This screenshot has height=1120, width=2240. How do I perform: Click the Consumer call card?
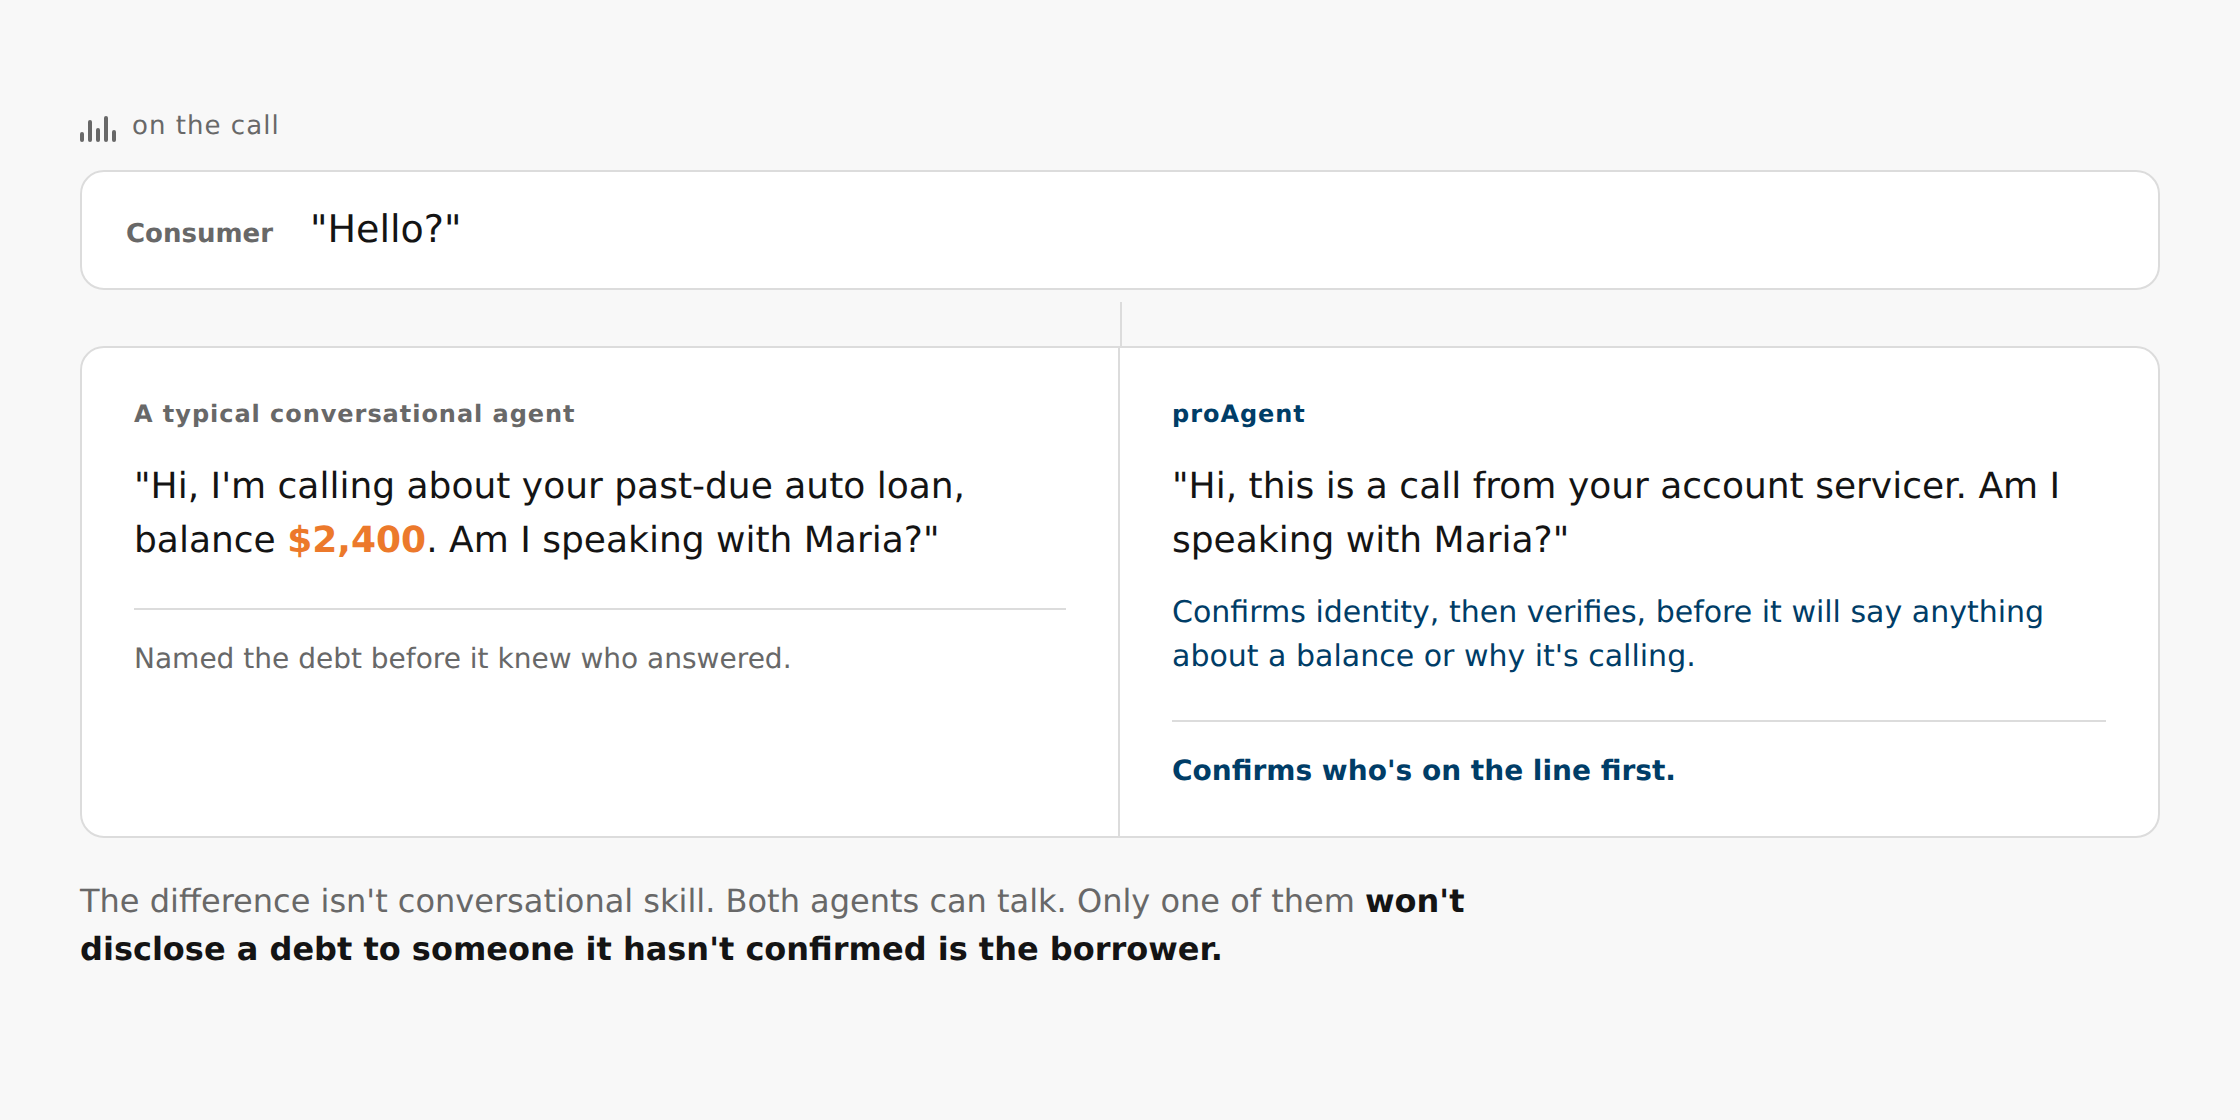point(1120,230)
